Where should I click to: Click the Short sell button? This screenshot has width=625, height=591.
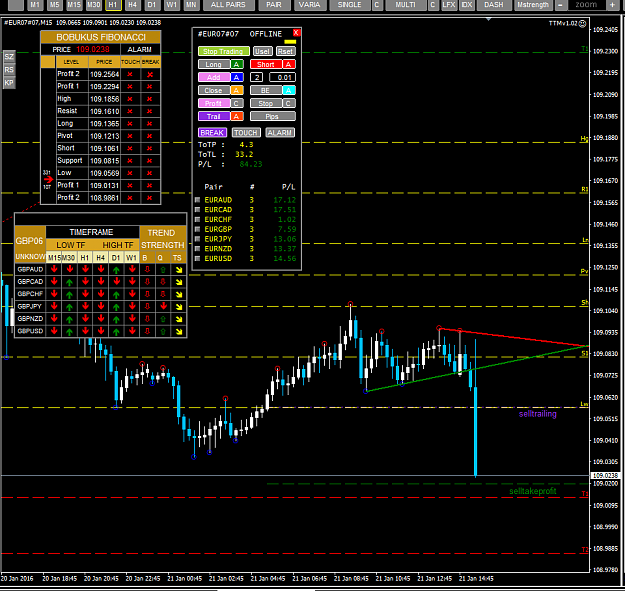266,64
